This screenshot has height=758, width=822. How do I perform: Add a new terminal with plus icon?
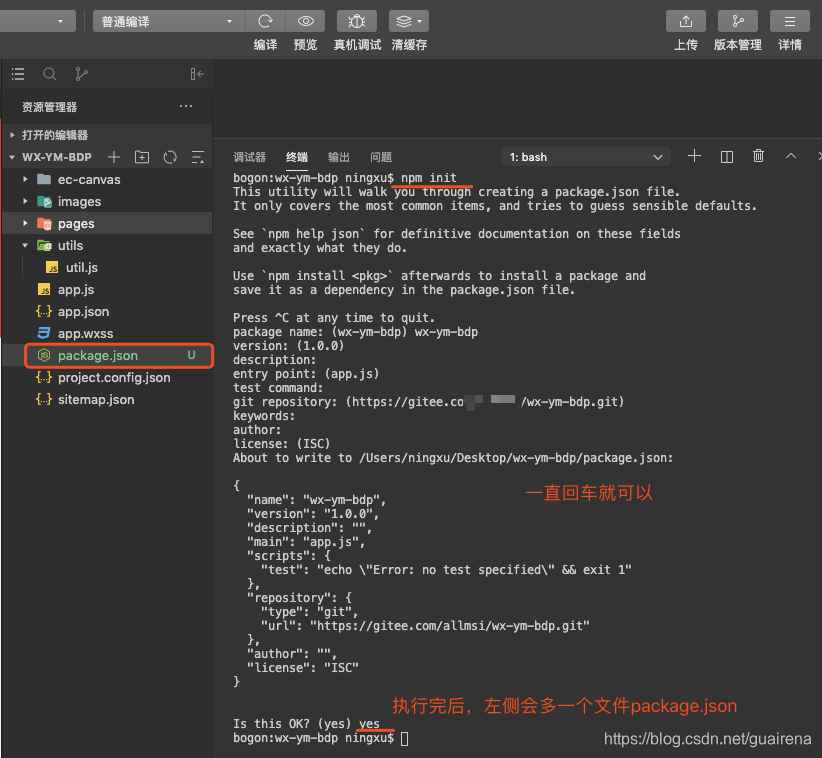[x=694, y=156]
